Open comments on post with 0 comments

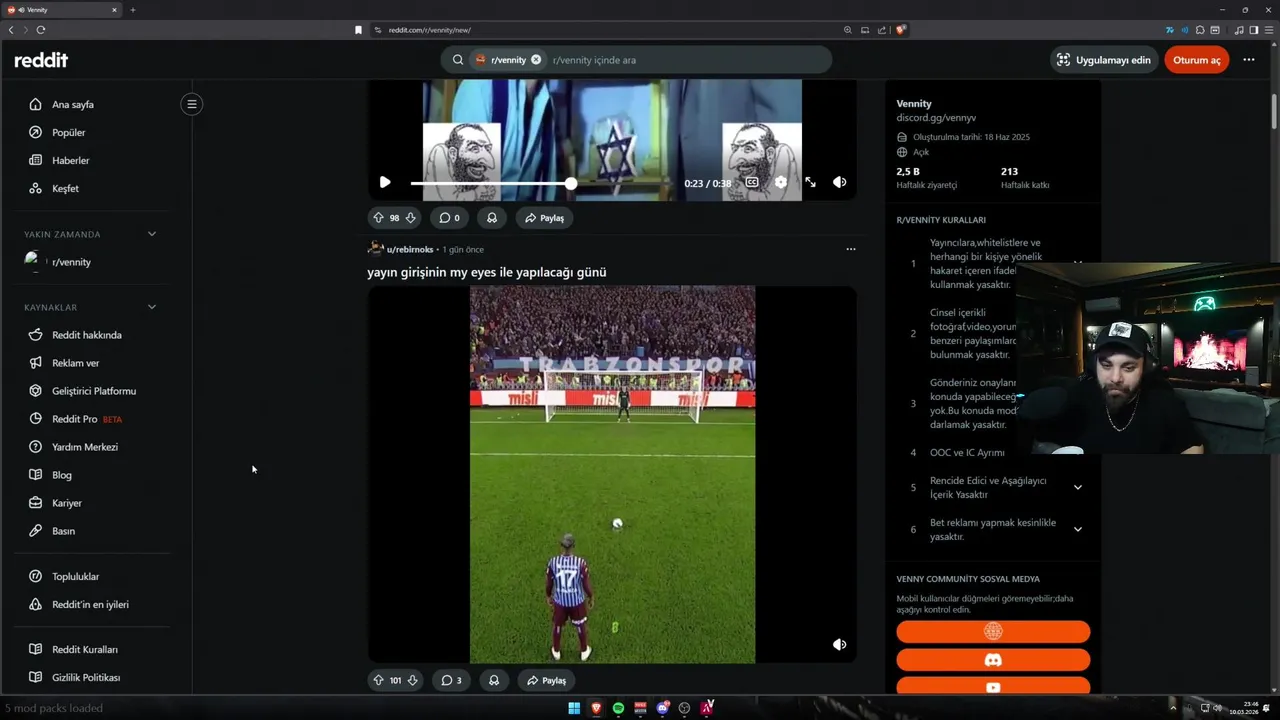pyautogui.click(x=450, y=217)
